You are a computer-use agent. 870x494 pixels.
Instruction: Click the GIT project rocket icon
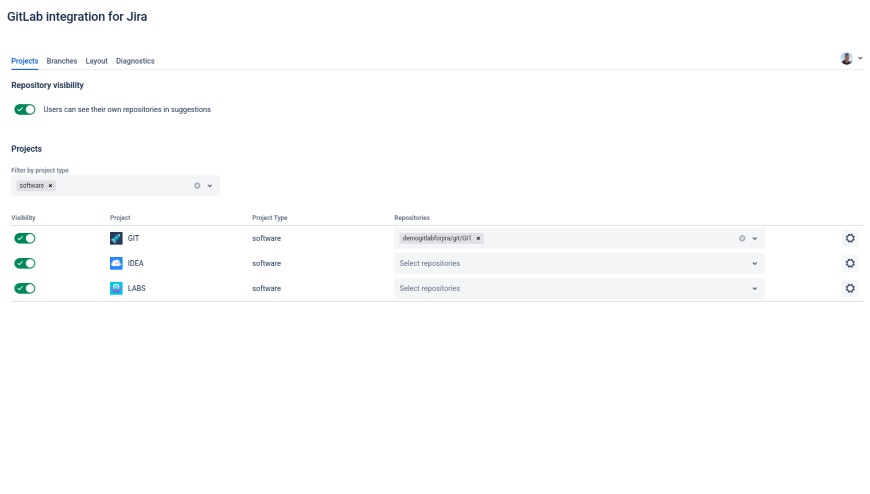coord(116,238)
